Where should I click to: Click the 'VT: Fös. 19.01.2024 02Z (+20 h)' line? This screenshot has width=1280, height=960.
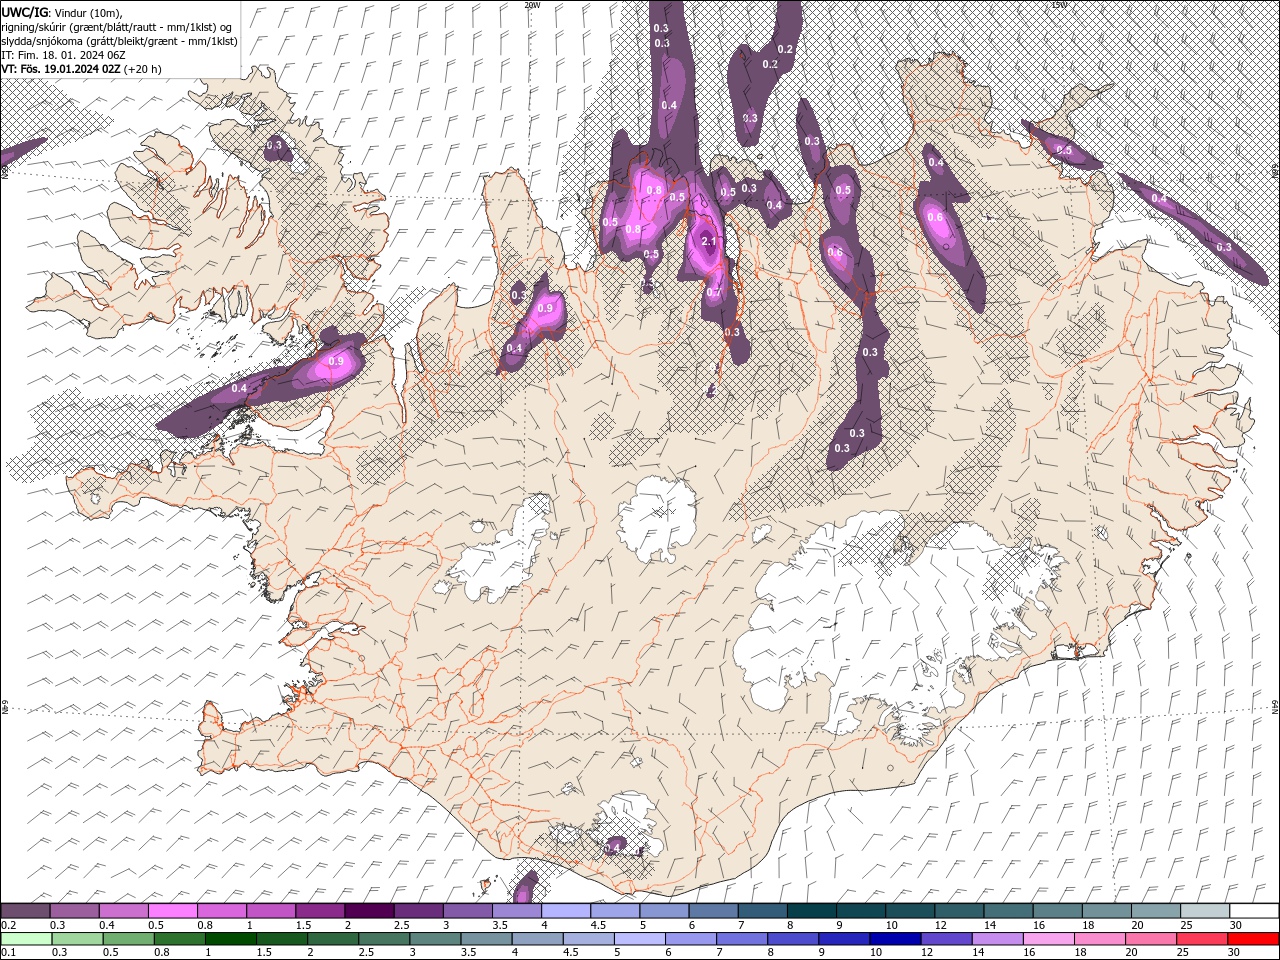[x=81, y=69]
